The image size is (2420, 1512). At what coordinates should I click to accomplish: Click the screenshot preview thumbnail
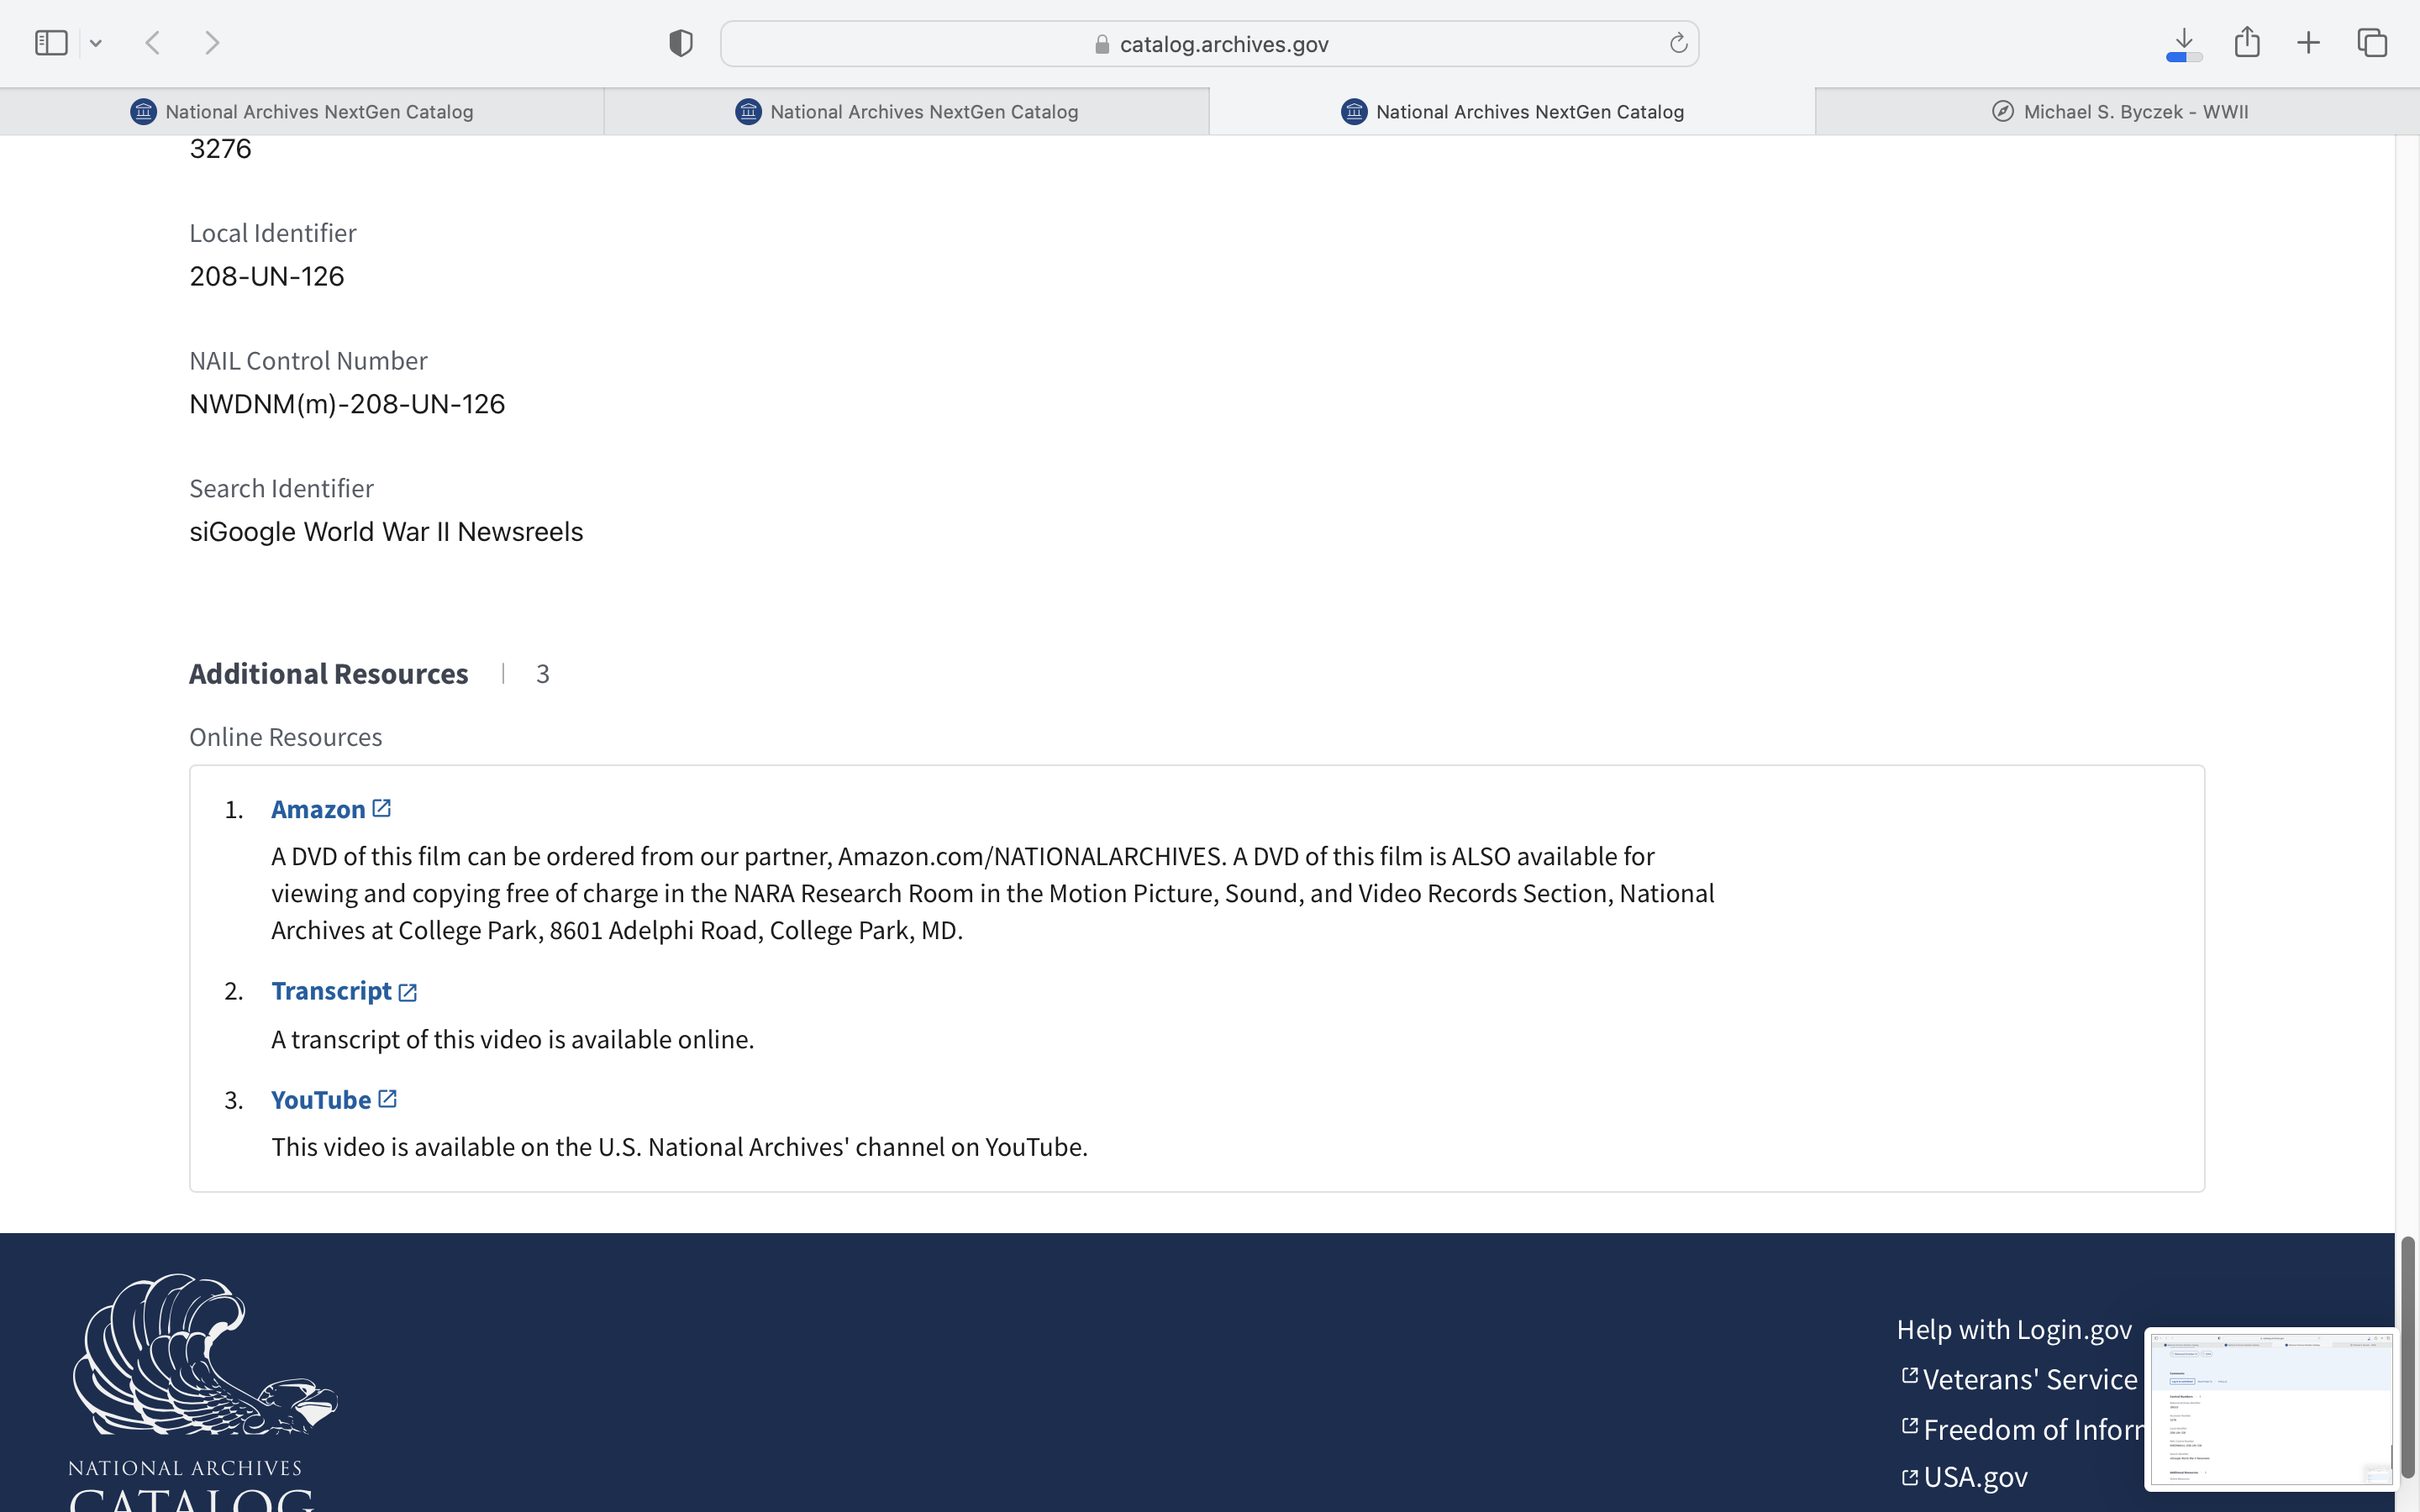(x=2269, y=1408)
